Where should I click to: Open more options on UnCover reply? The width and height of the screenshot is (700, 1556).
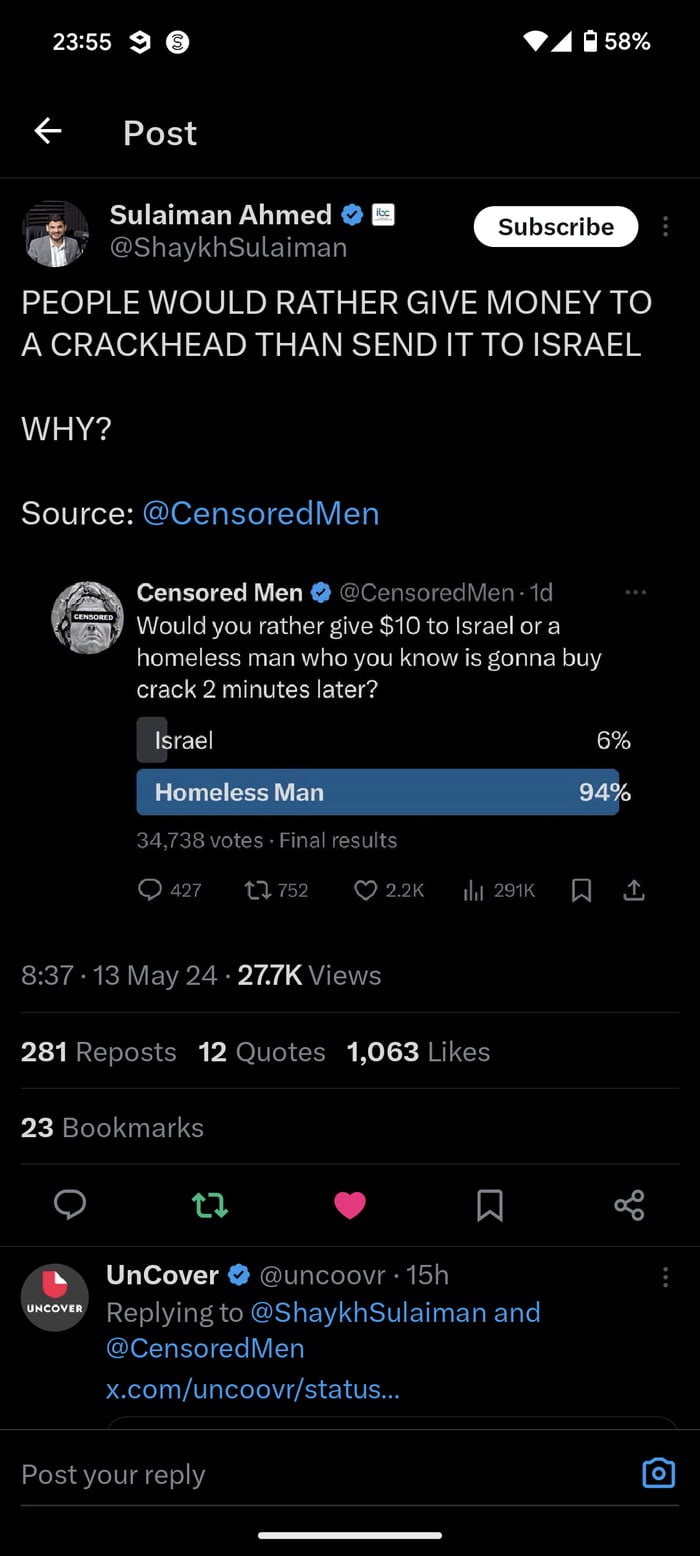click(x=665, y=1277)
